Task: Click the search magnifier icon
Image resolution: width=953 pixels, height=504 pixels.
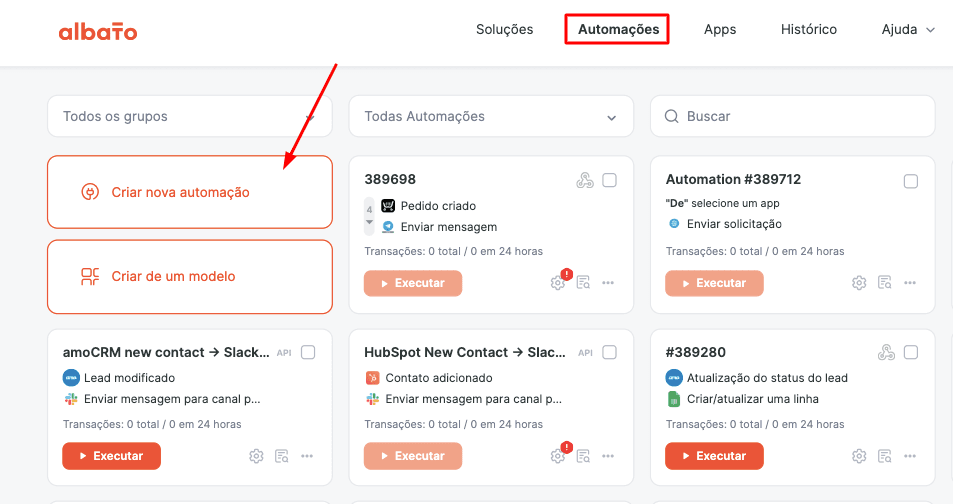Action: (x=672, y=116)
